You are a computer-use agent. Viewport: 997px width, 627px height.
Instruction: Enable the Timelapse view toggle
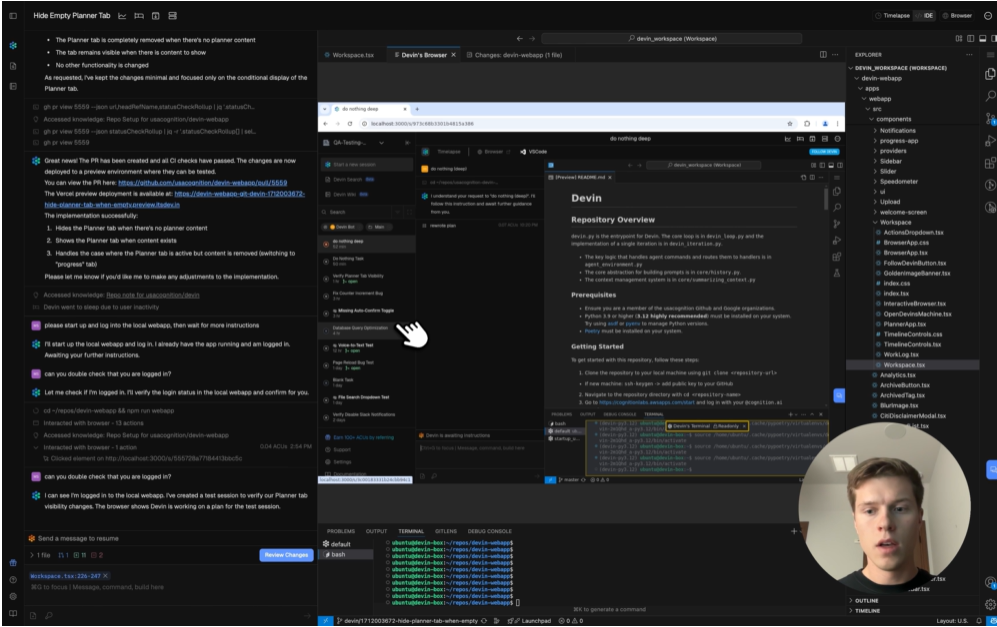pos(895,15)
